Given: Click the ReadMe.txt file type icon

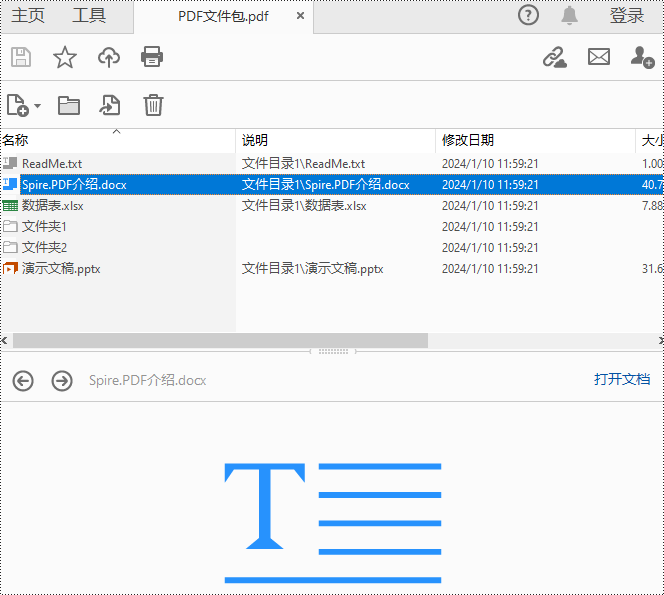Looking at the screenshot, I should point(10,163).
